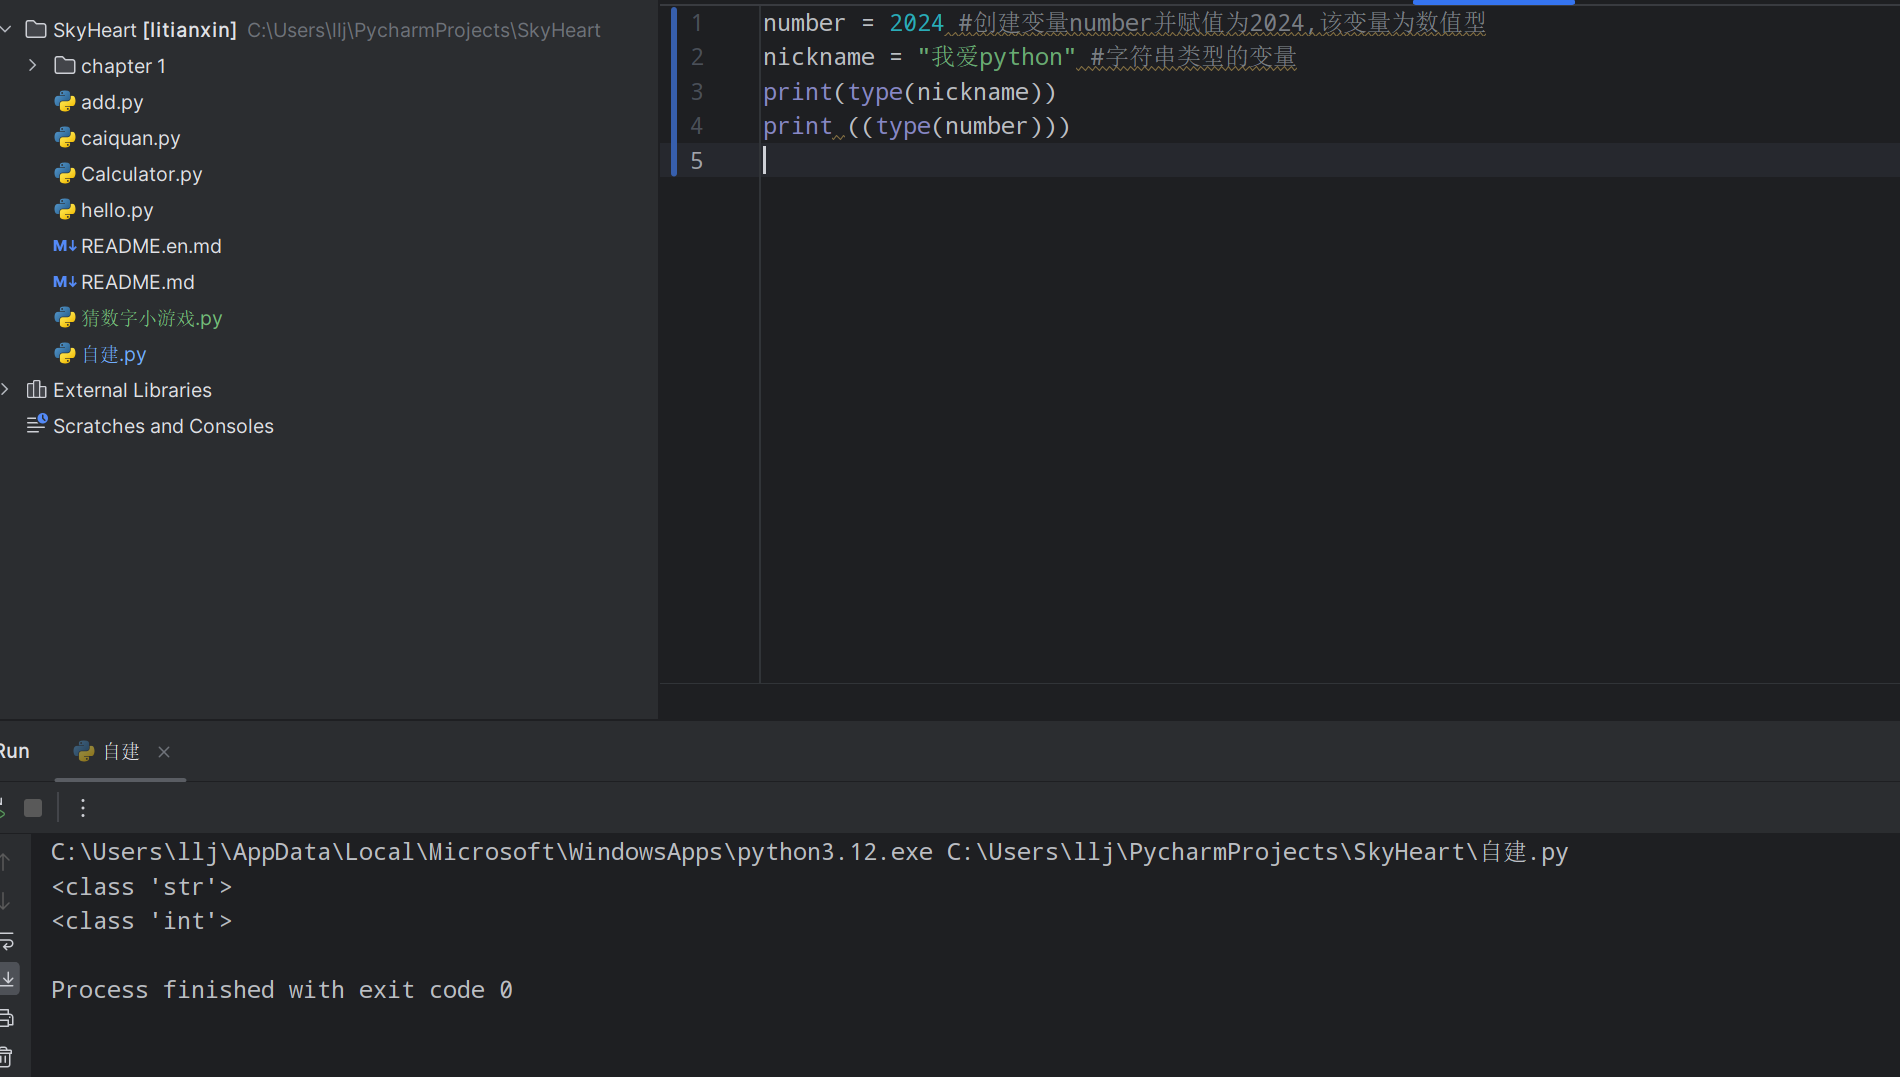Expand the External Libraries node

tap(6, 389)
